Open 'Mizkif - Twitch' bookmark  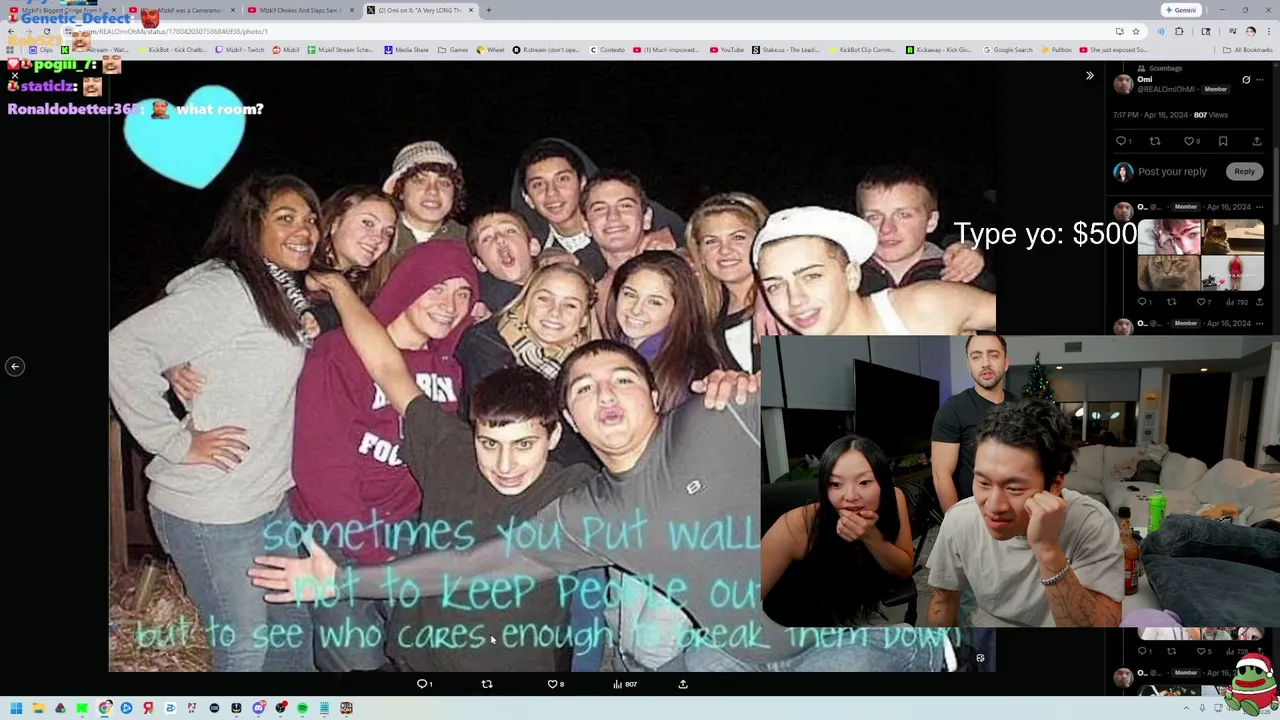(240, 50)
